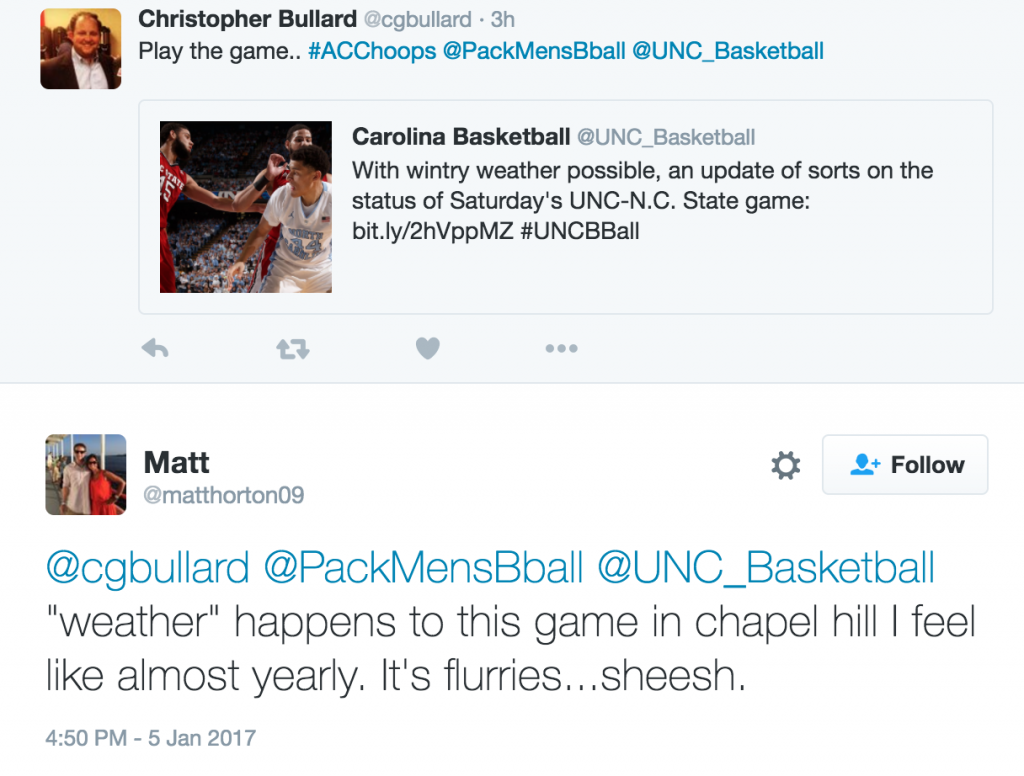Click the 3h timestamp on Christopher's tweet
This screenshot has height=776, width=1024.
[503, 20]
